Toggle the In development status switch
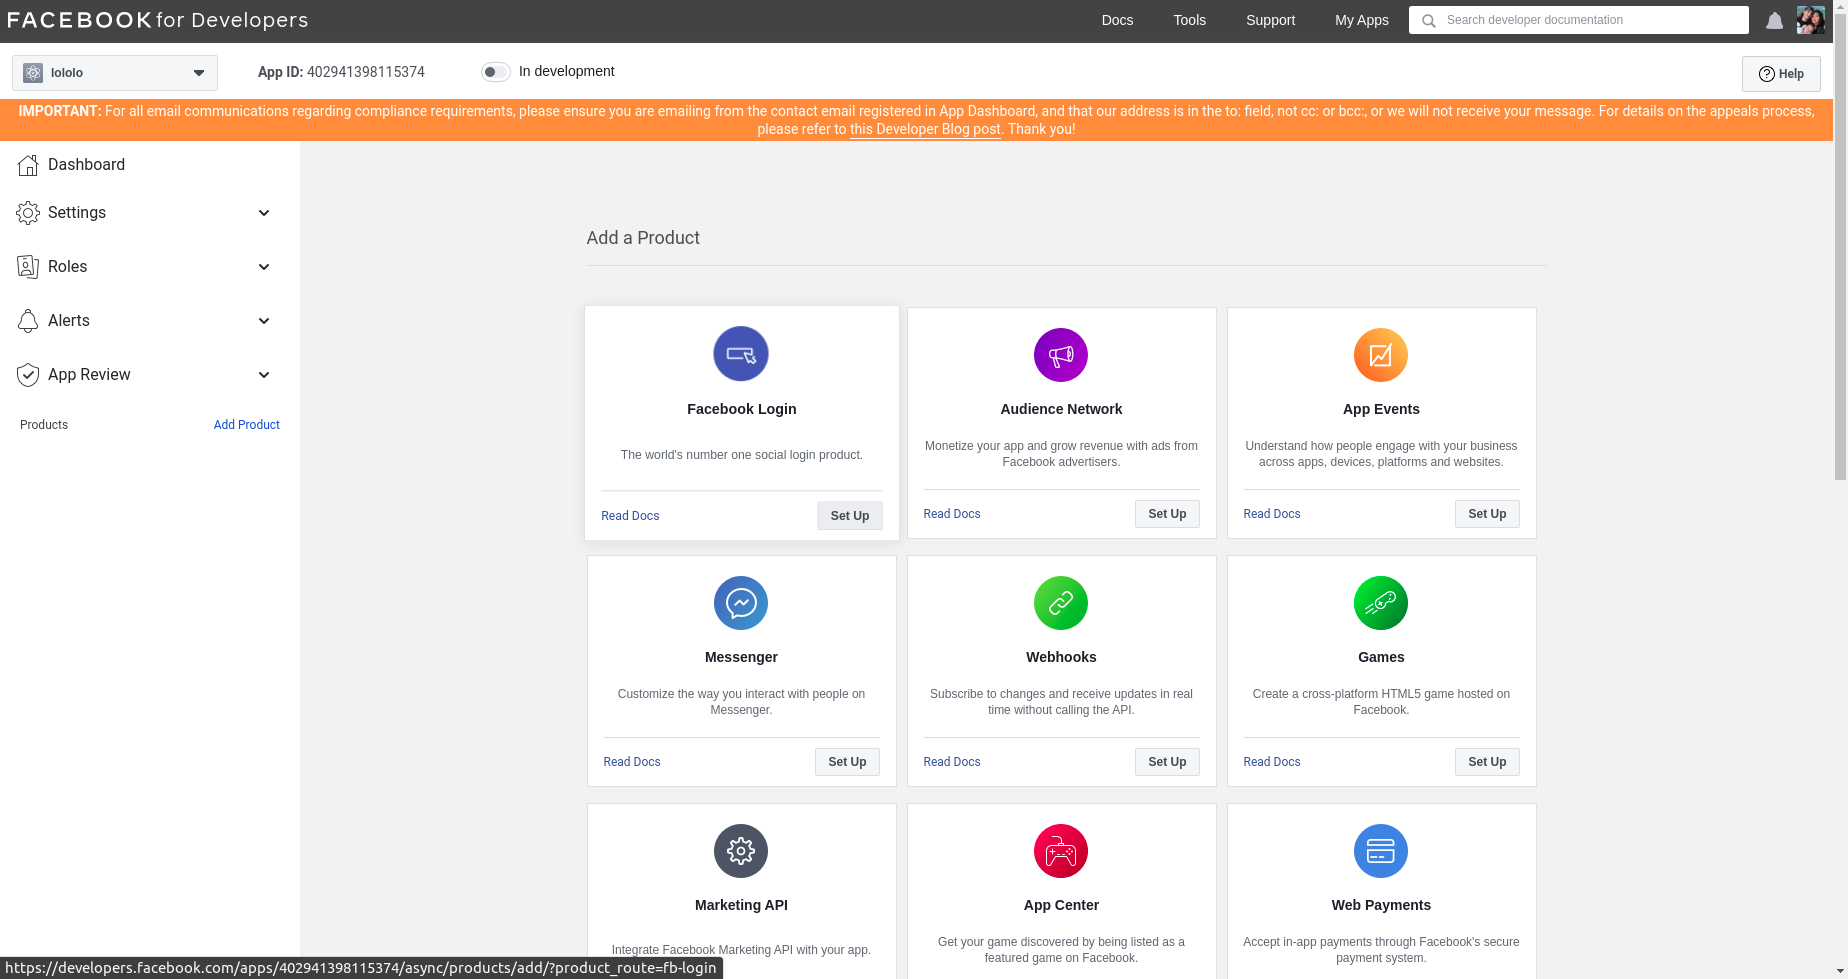 pos(495,72)
